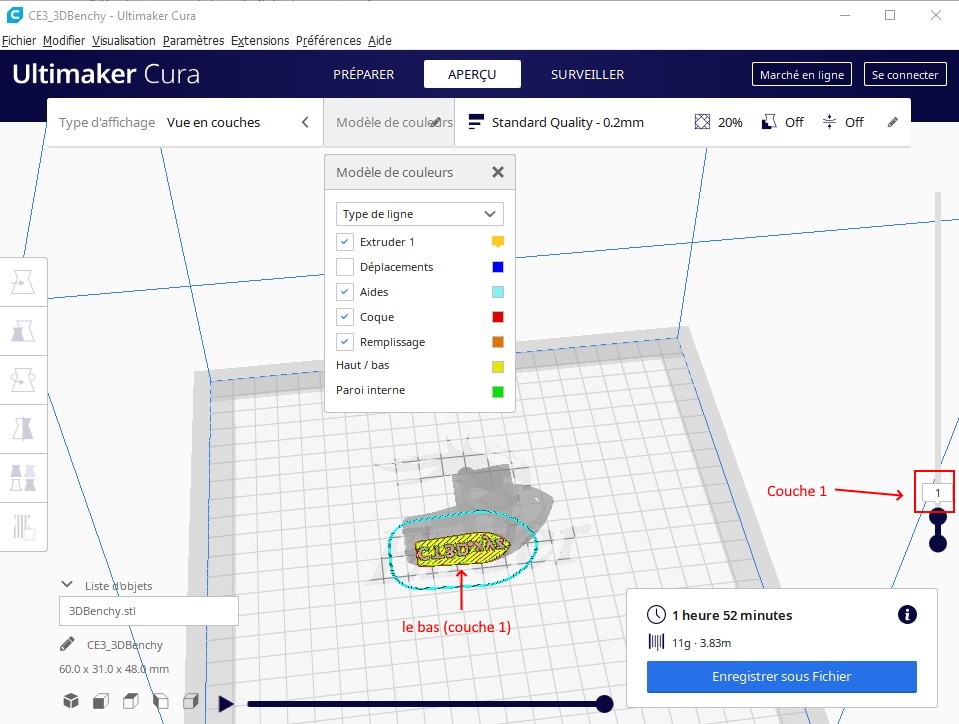Screen dimensions: 959x724
Task: Edit print settings with pencil icon
Action: coord(893,122)
